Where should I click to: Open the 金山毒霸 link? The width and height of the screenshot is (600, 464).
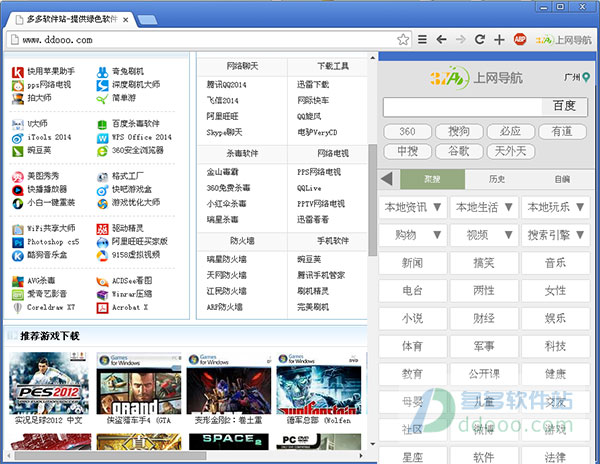click(x=222, y=172)
